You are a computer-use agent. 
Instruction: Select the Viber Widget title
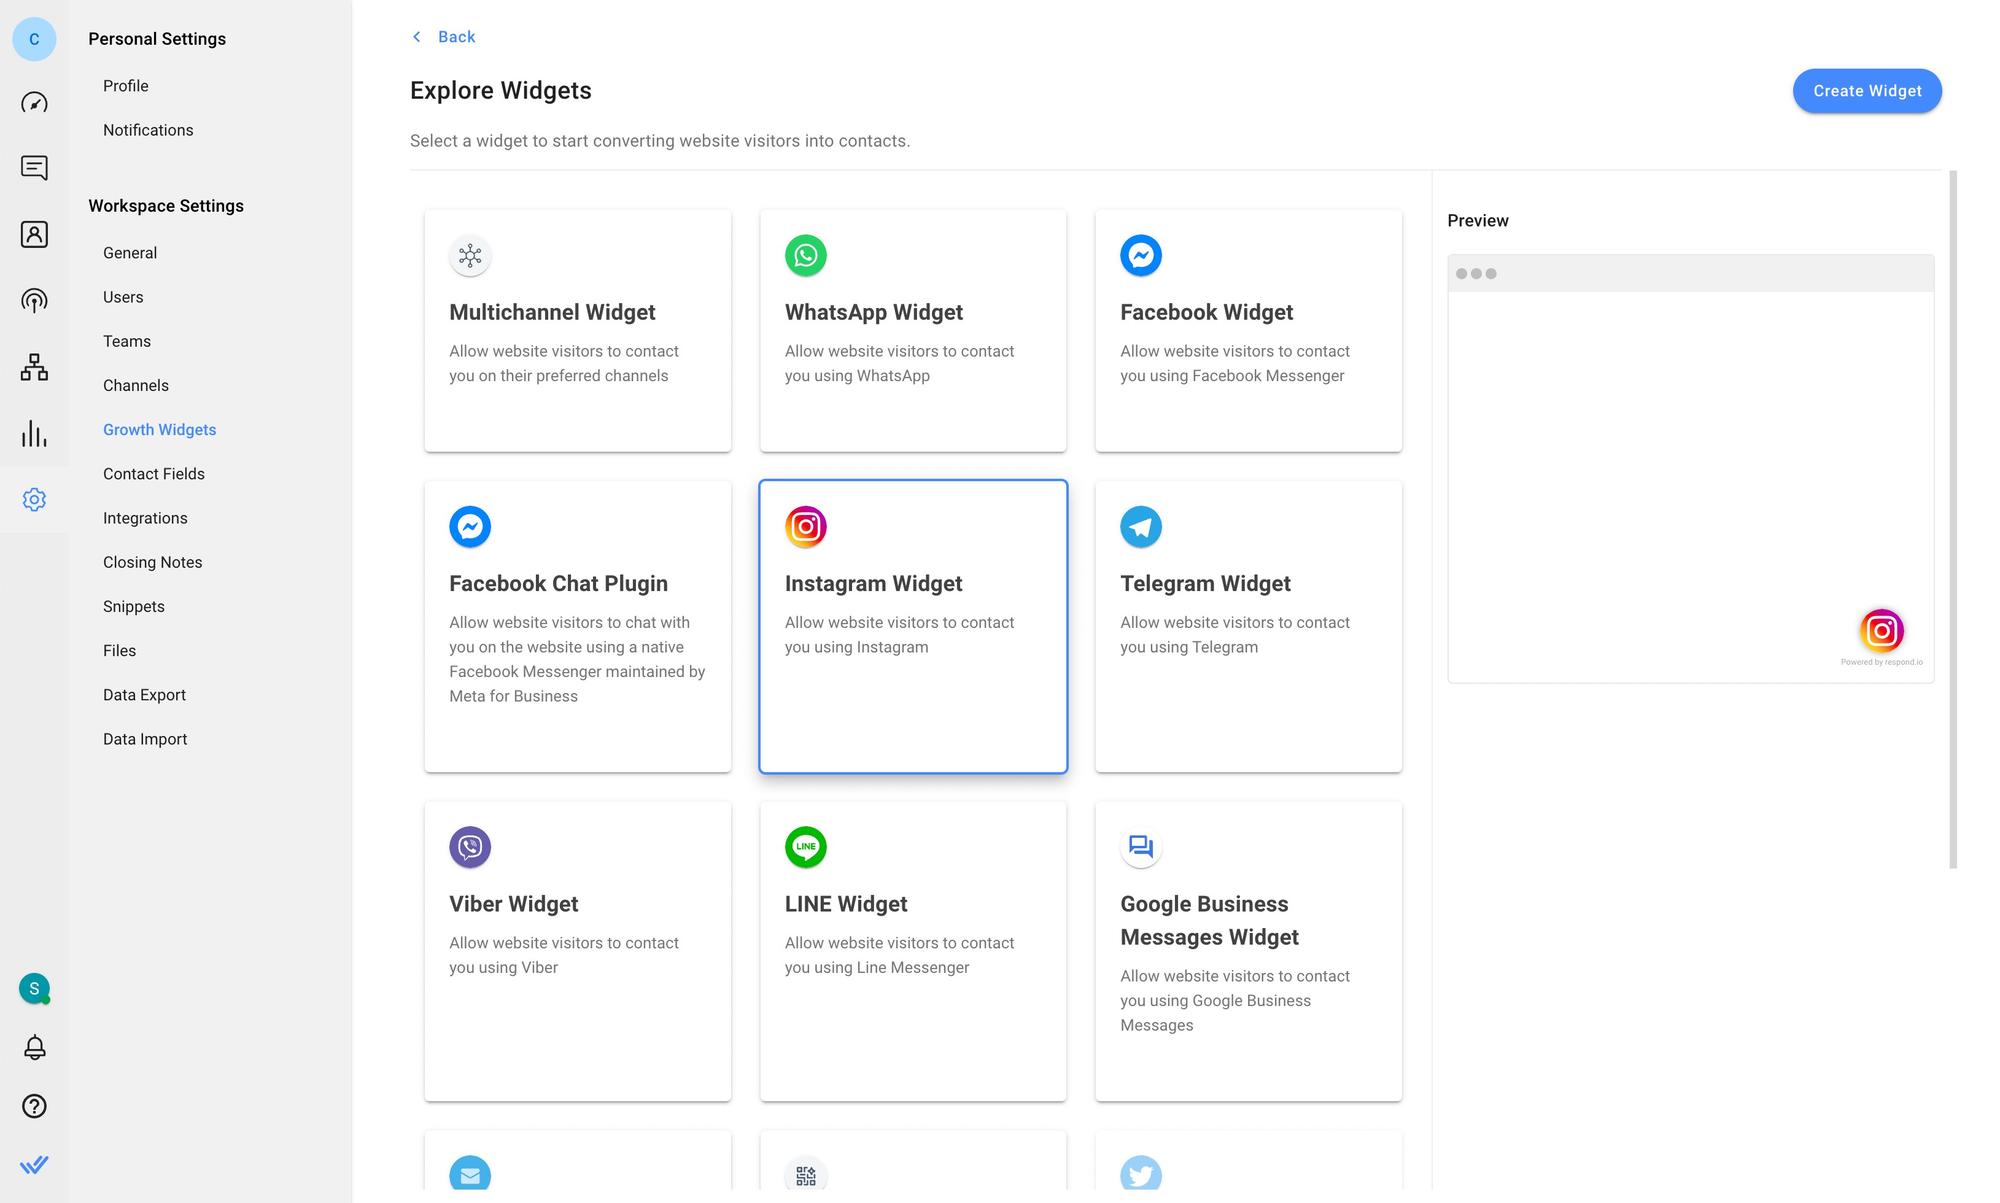coord(514,904)
